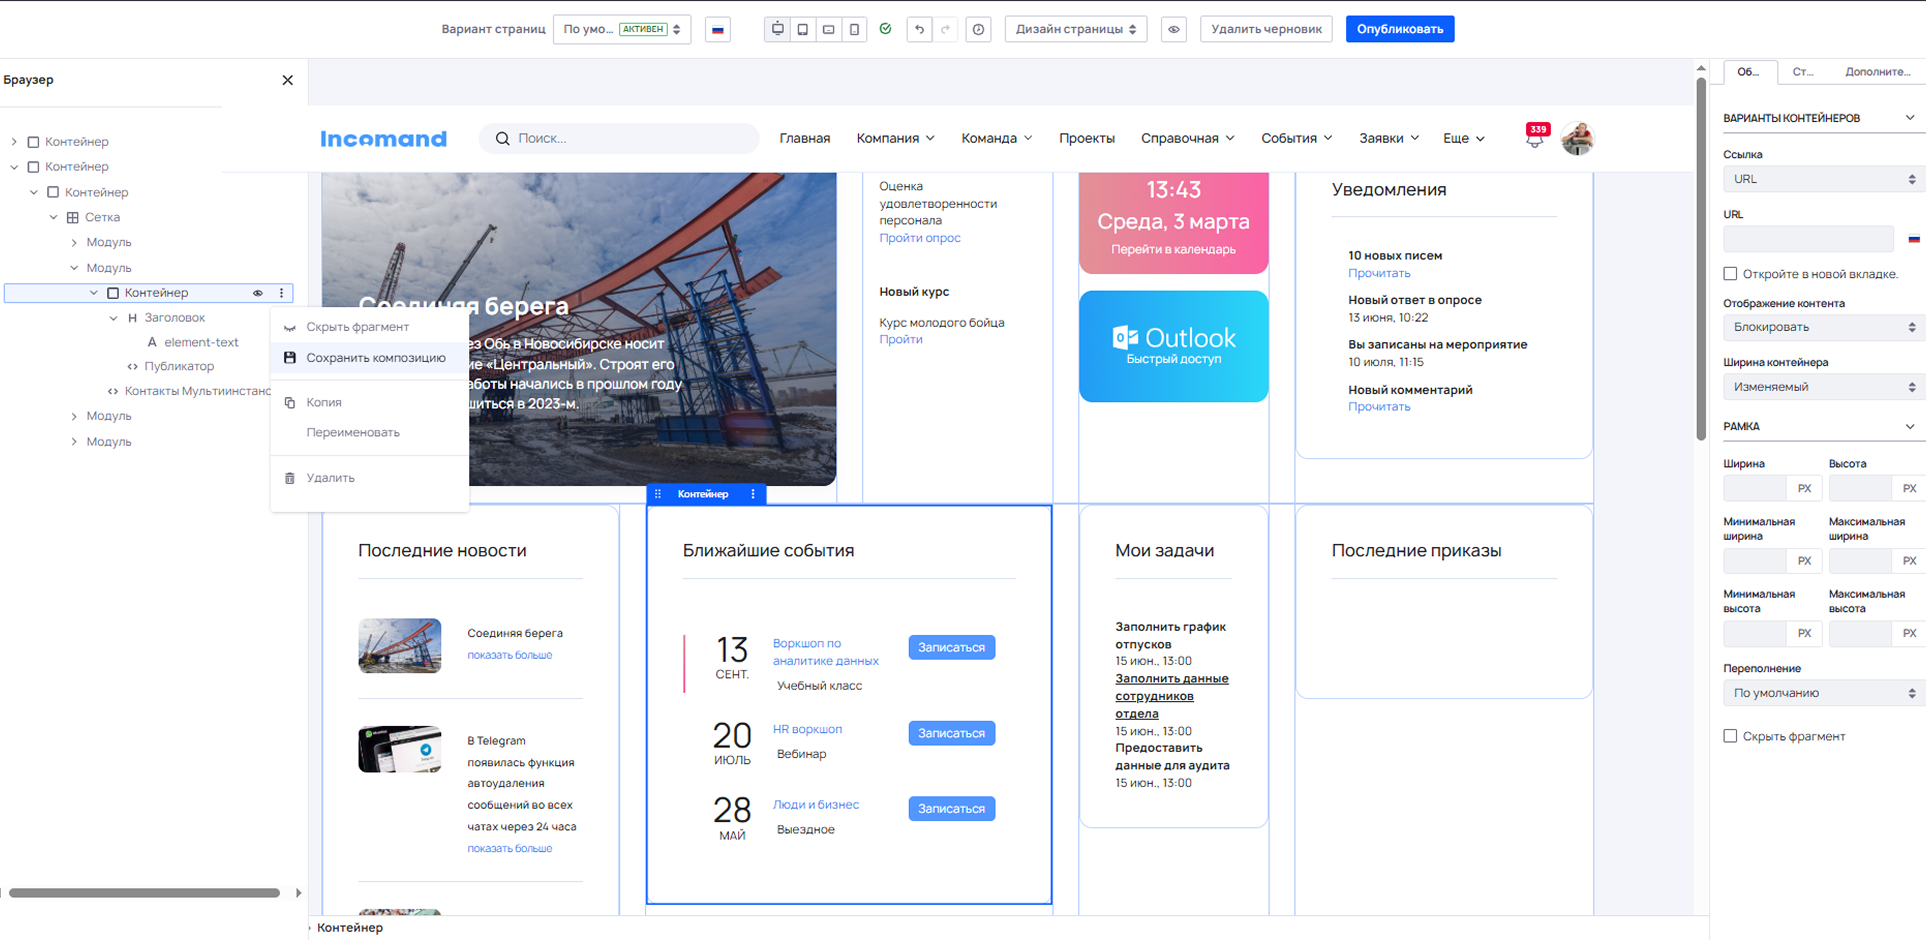Click the preview eye icon in toolbar
1930x940 pixels.
[1174, 29]
